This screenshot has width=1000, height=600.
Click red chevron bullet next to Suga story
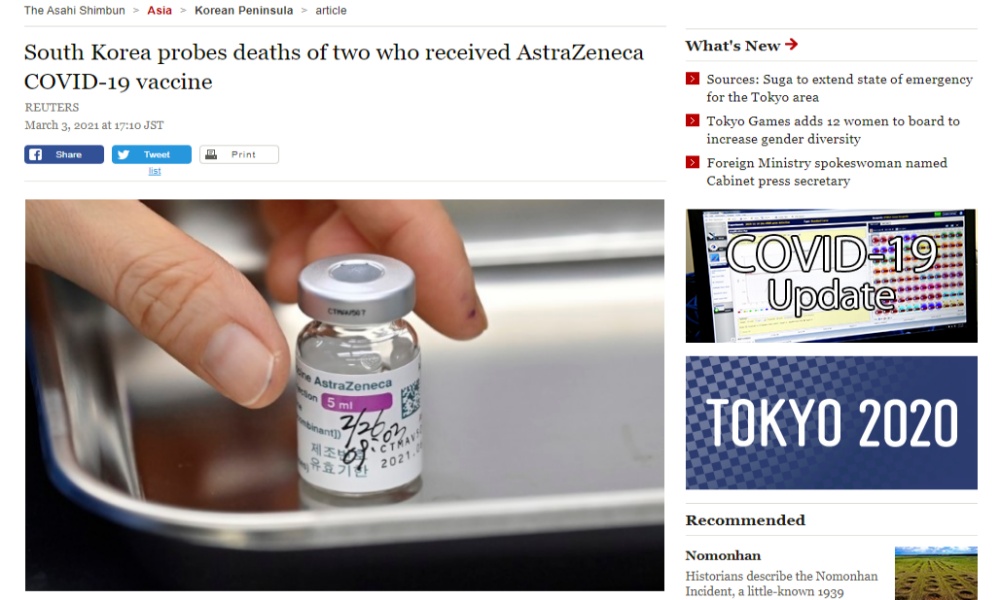tap(693, 78)
